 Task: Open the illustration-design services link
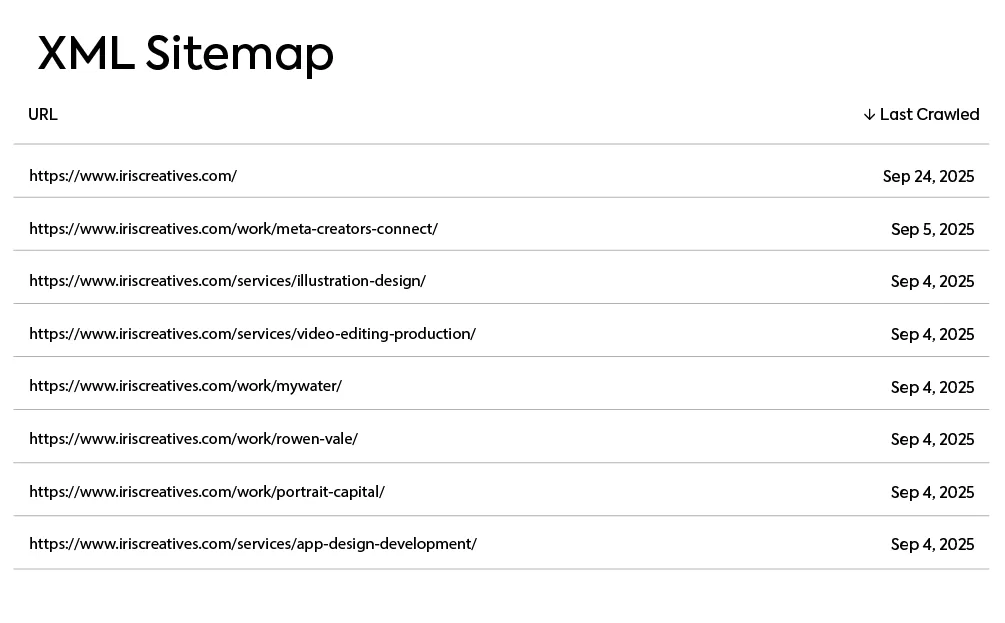(x=227, y=281)
